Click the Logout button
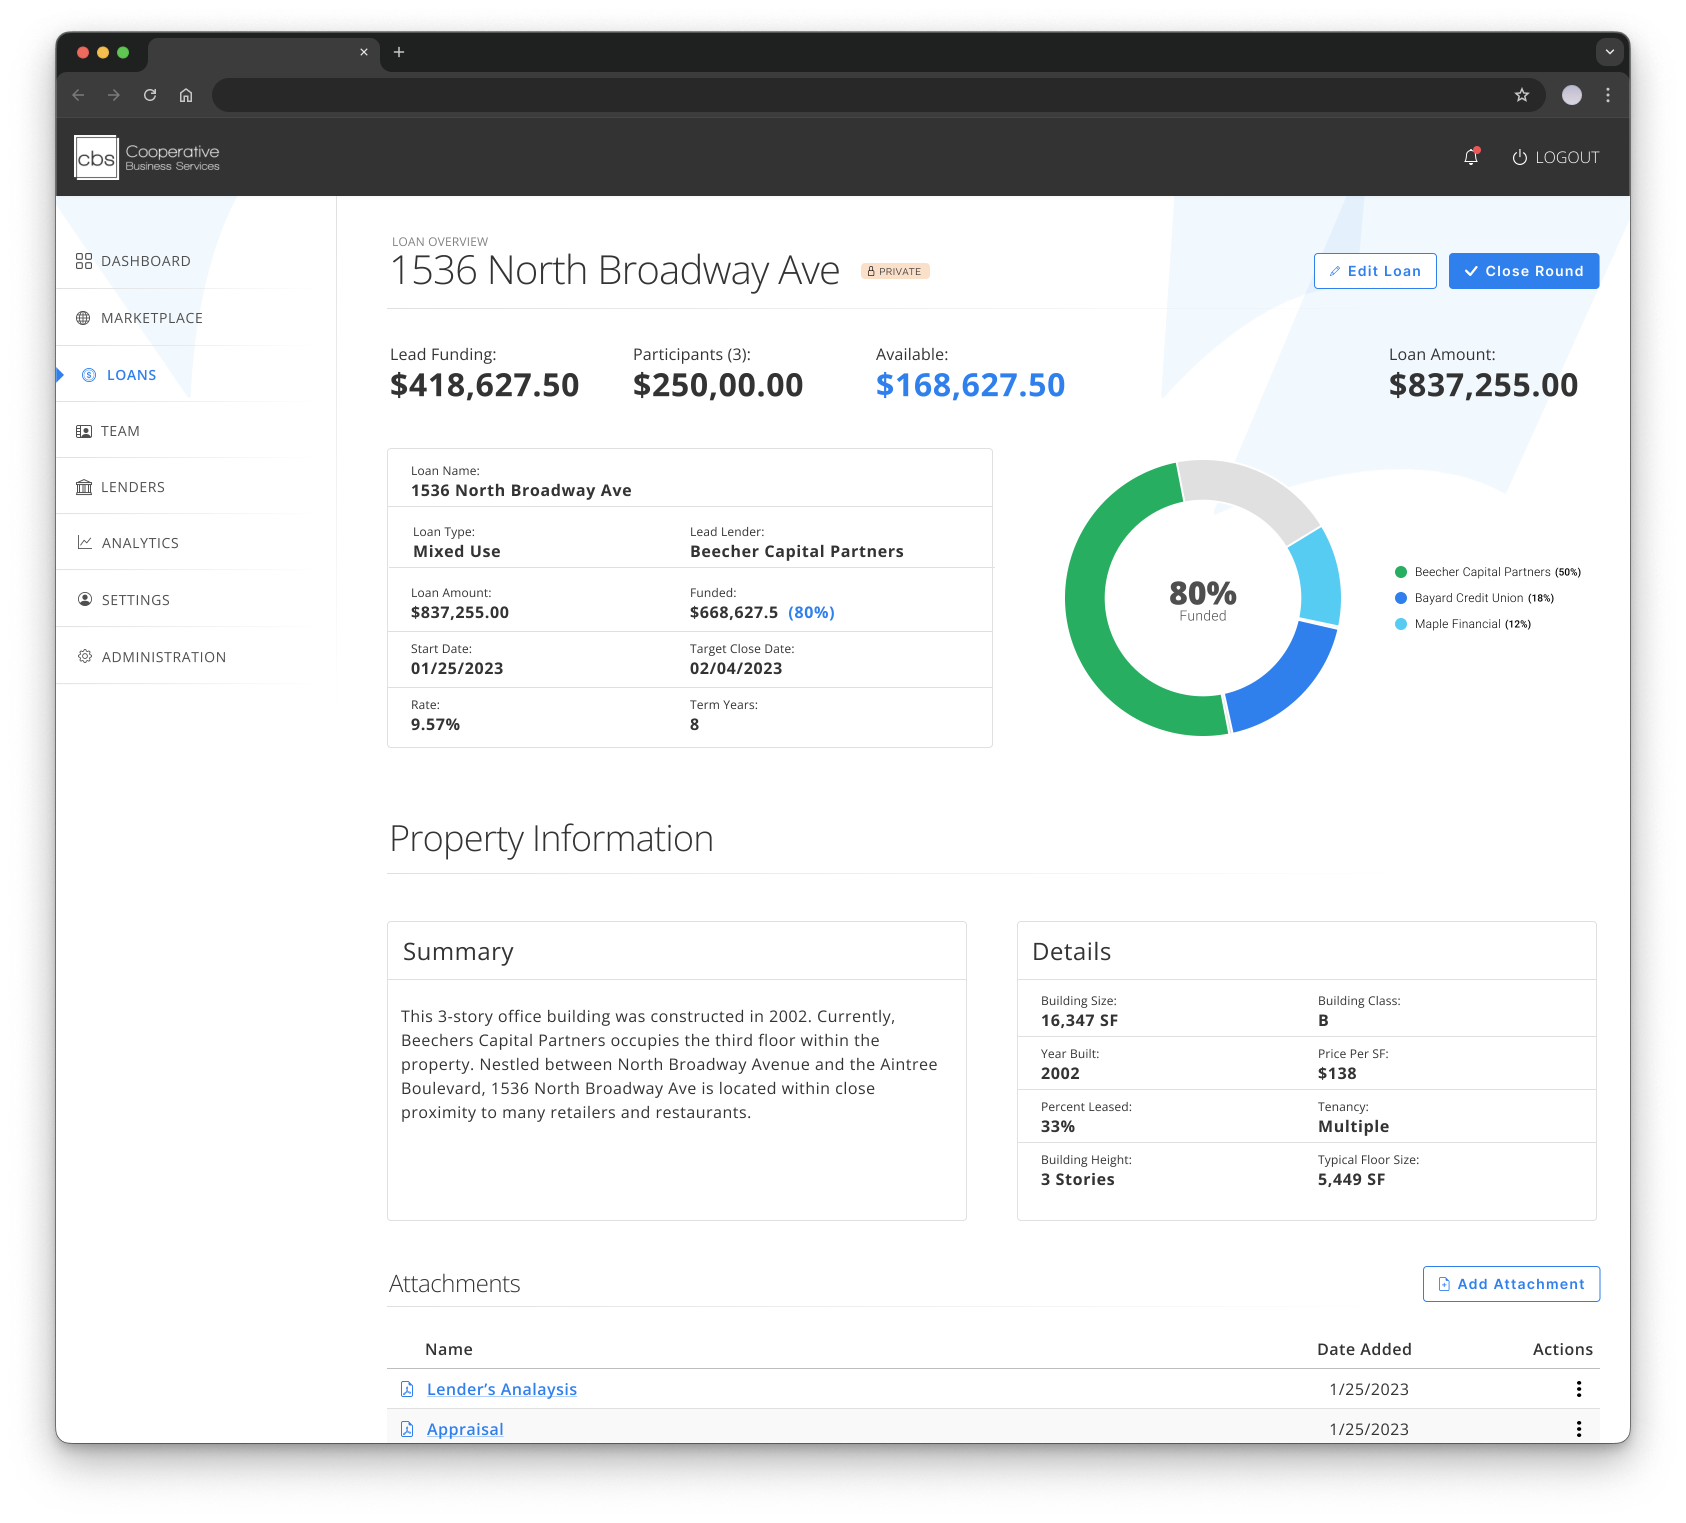The width and height of the screenshot is (1686, 1523). (1555, 157)
